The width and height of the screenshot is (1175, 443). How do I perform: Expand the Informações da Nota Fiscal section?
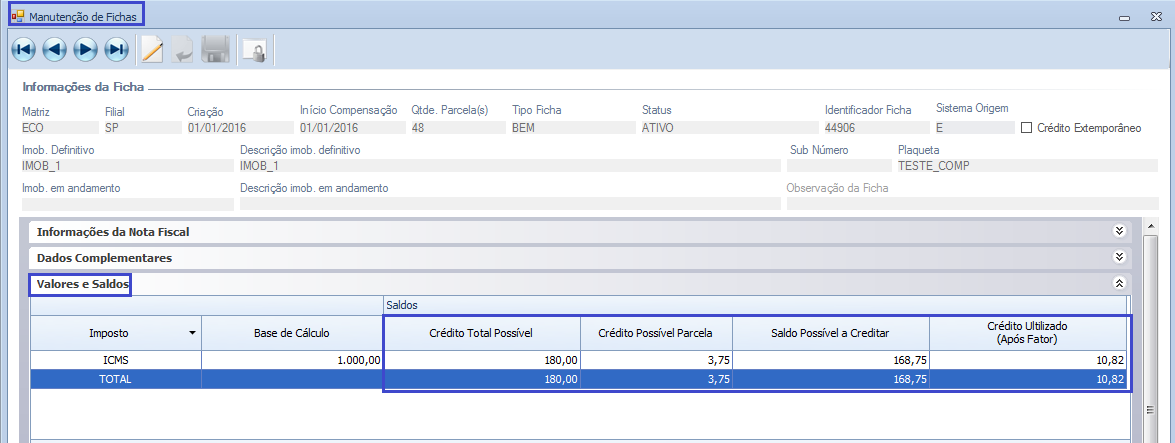tap(1120, 232)
